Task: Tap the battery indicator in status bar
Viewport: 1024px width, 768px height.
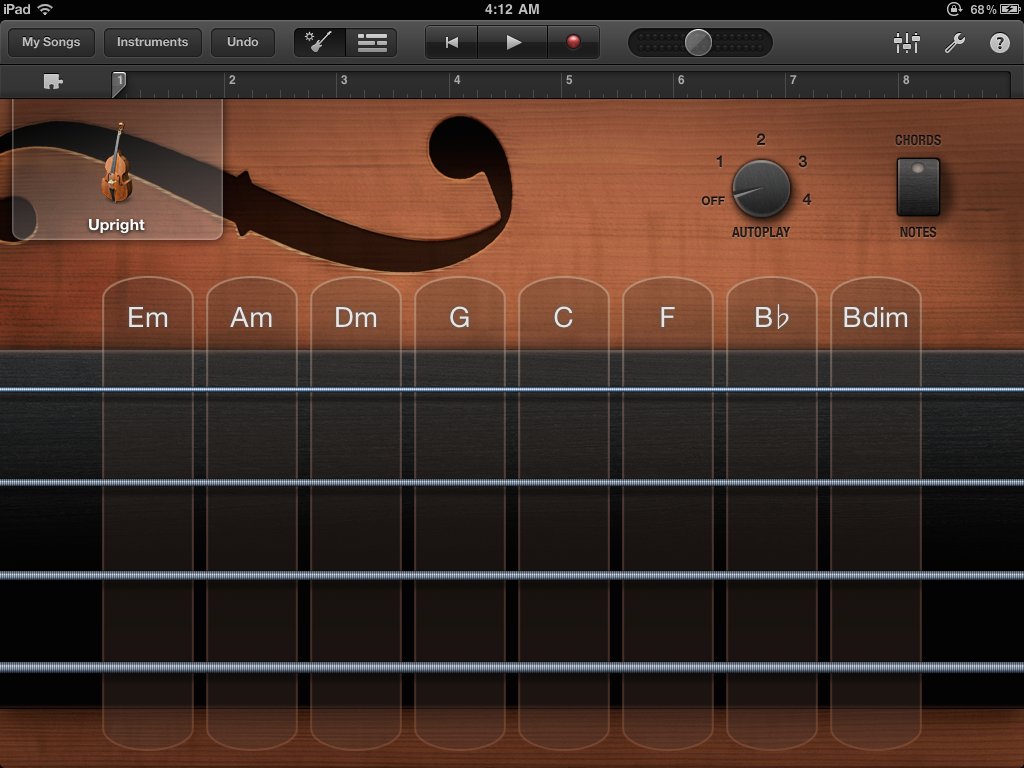Action: click(x=1010, y=9)
